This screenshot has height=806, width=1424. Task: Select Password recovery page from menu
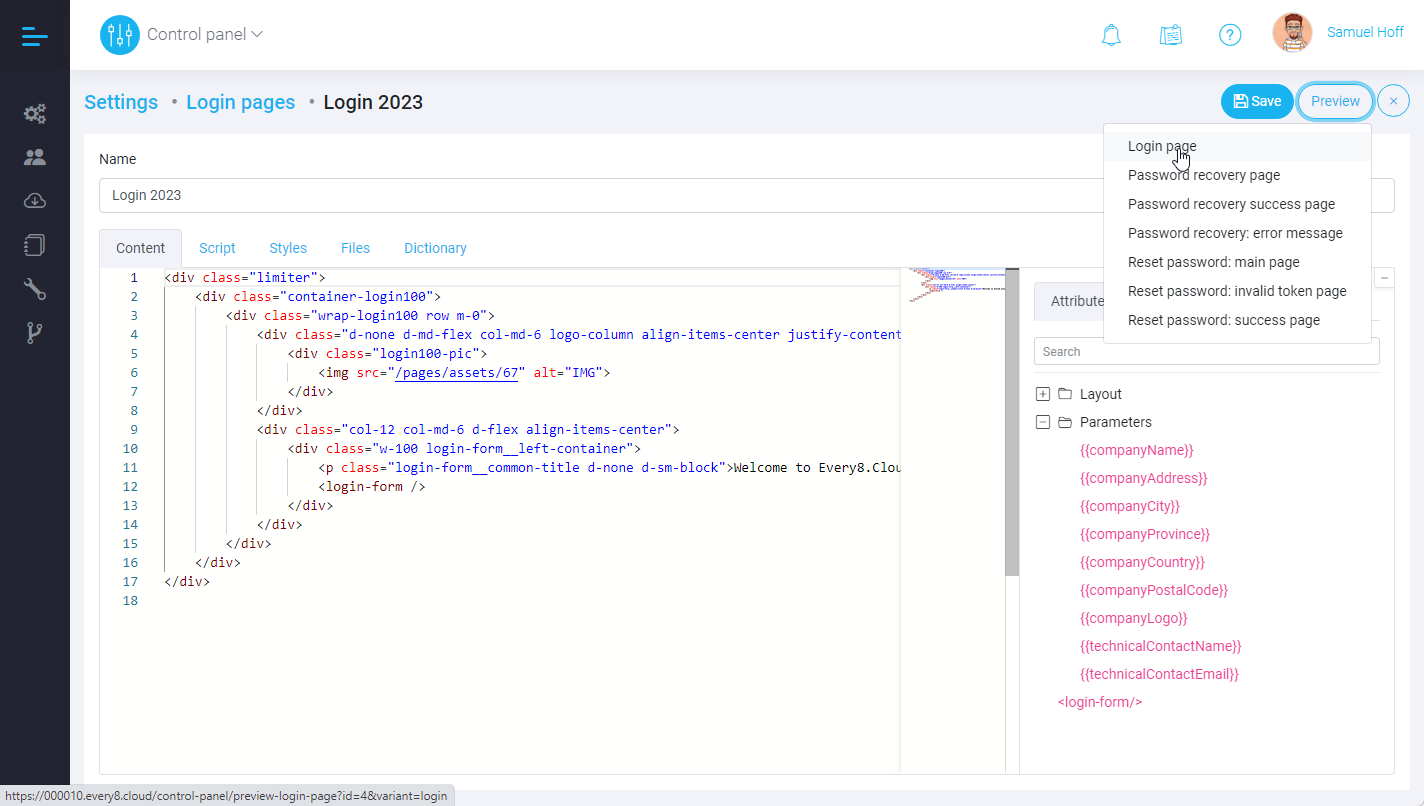[1204, 175]
